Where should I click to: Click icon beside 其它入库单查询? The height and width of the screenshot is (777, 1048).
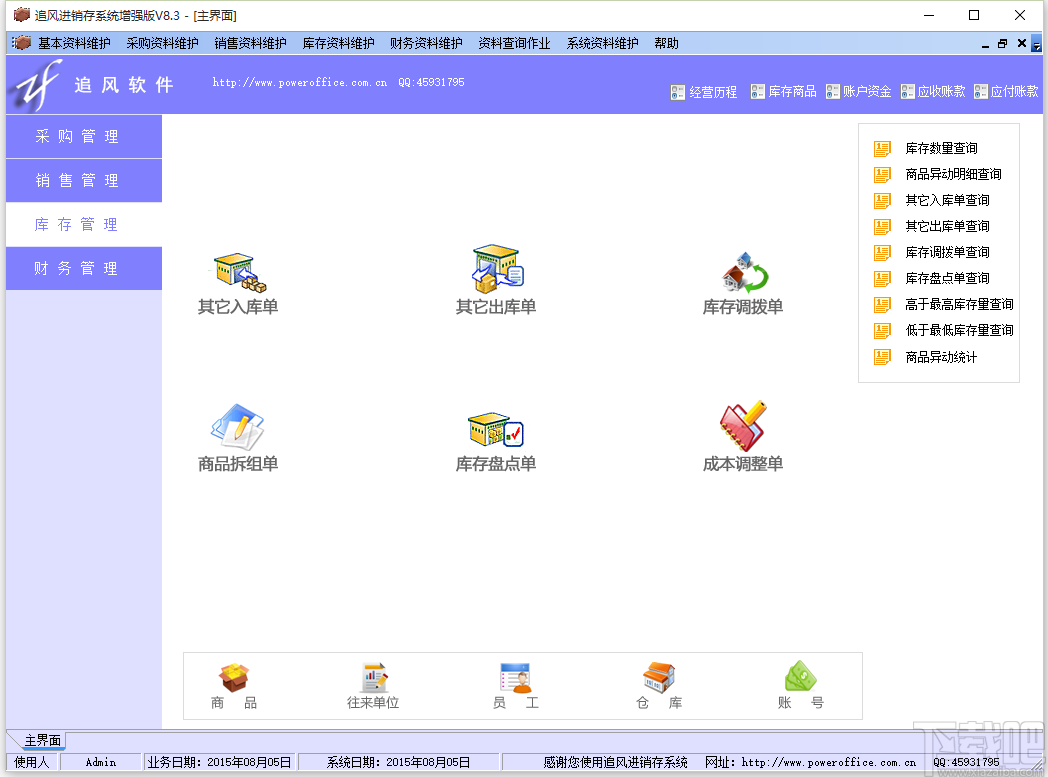pyautogui.click(x=882, y=200)
